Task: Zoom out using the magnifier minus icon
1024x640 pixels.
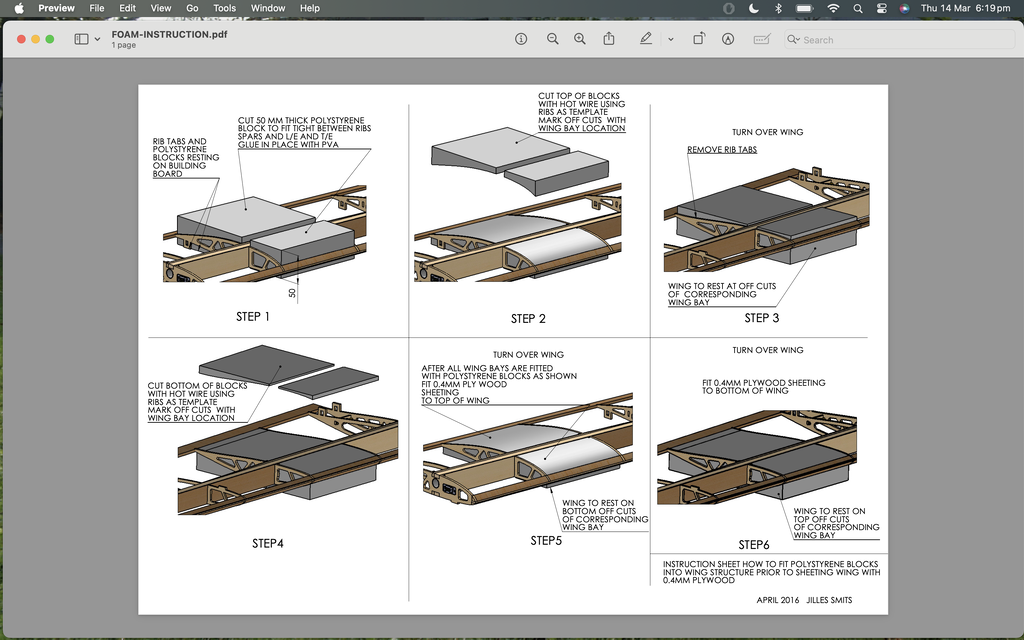Action: (552, 39)
